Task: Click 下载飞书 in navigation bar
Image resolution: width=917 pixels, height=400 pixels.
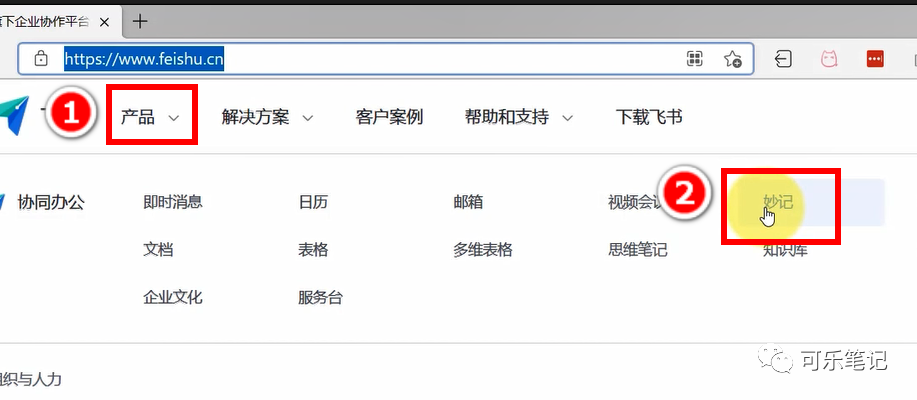Action: click(649, 118)
